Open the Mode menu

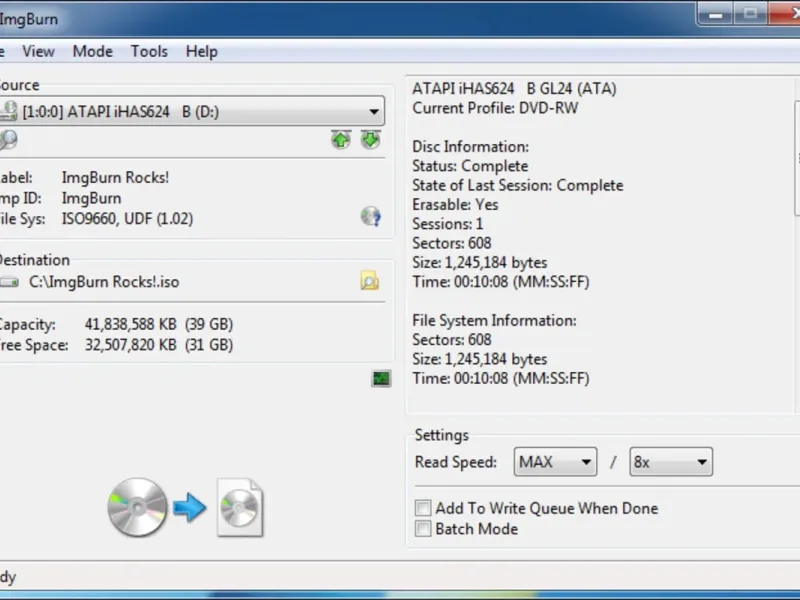coord(92,52)
